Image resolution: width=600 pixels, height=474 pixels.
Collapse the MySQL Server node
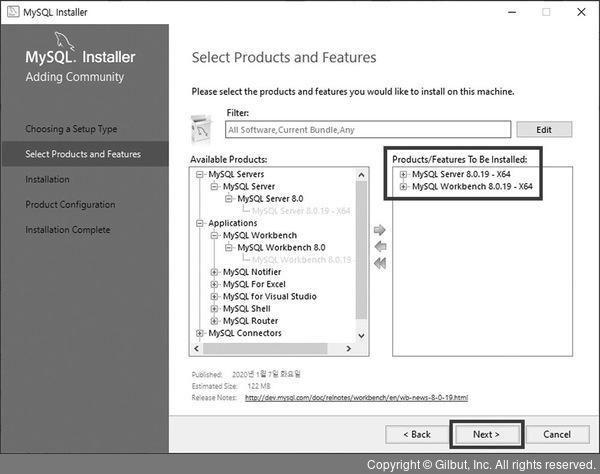pyautogui.click(x=214, y=187)
